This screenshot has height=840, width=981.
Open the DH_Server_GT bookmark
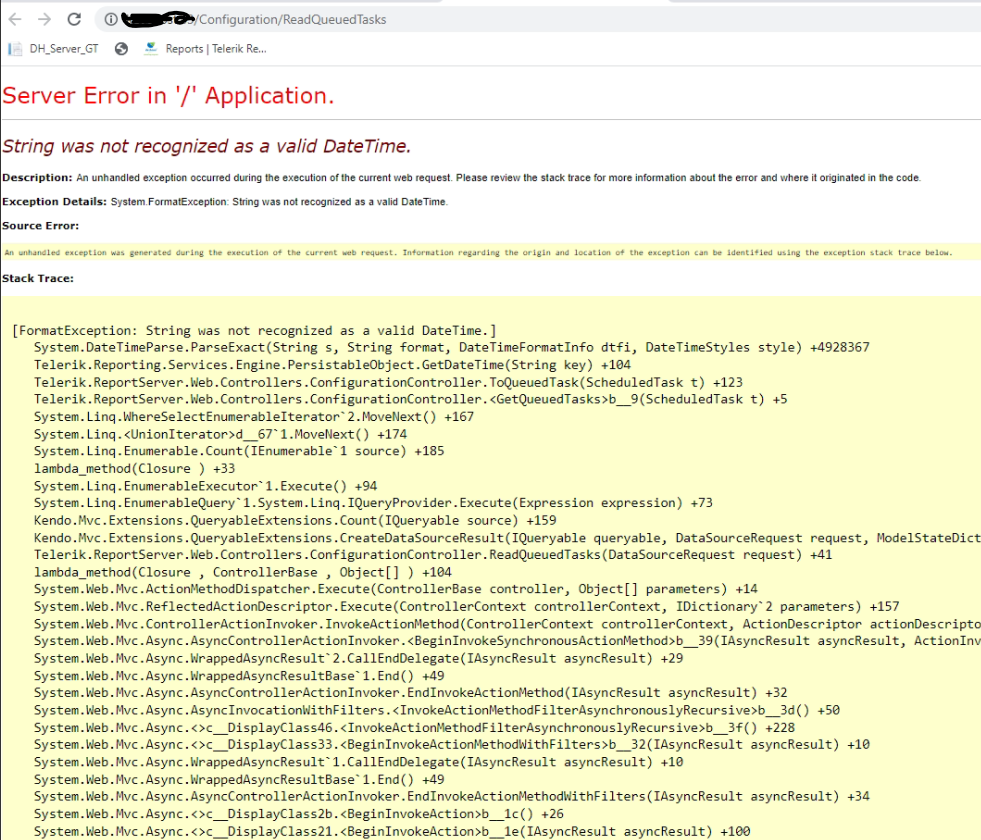point(55,48)
